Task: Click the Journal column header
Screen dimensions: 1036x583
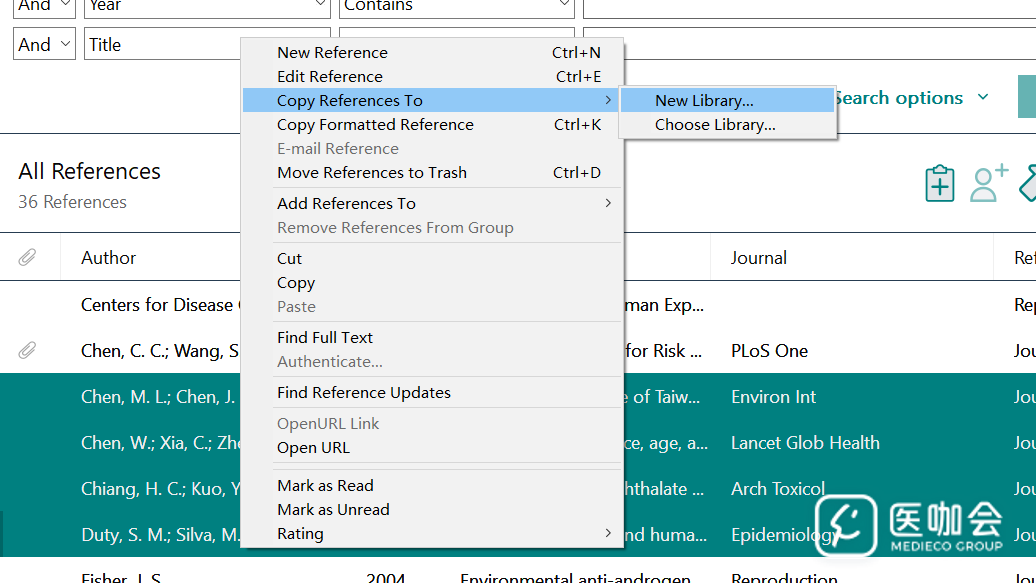Action: 758,258
